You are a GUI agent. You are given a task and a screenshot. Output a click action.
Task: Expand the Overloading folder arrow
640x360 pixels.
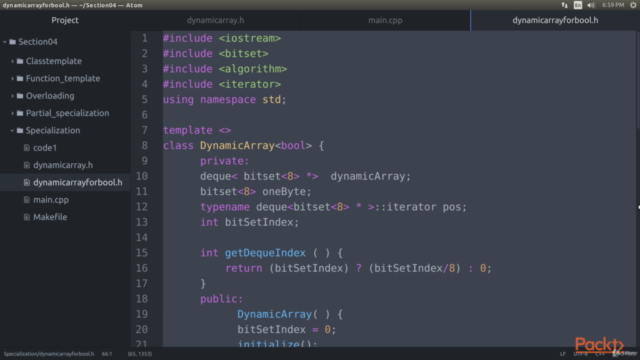click(x=12, y=96)
